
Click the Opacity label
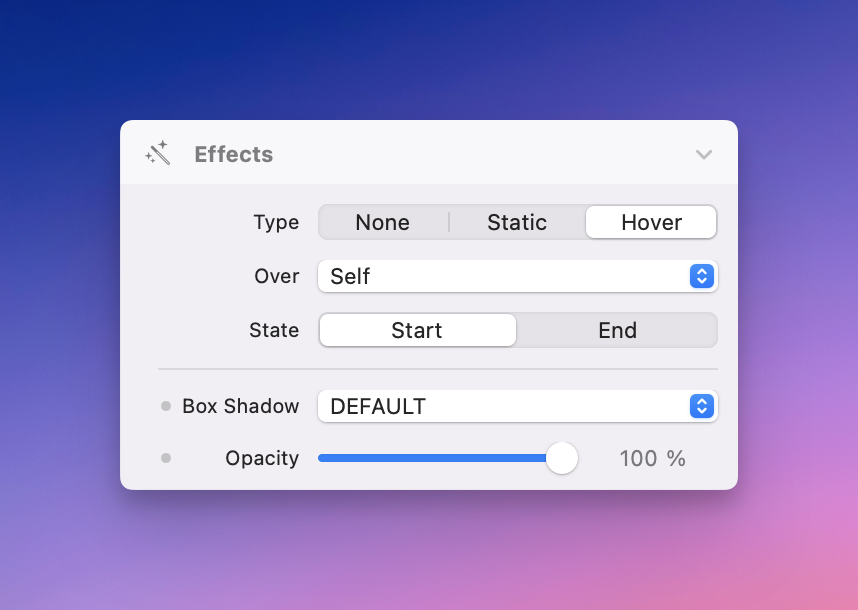(x=262, y=458)
